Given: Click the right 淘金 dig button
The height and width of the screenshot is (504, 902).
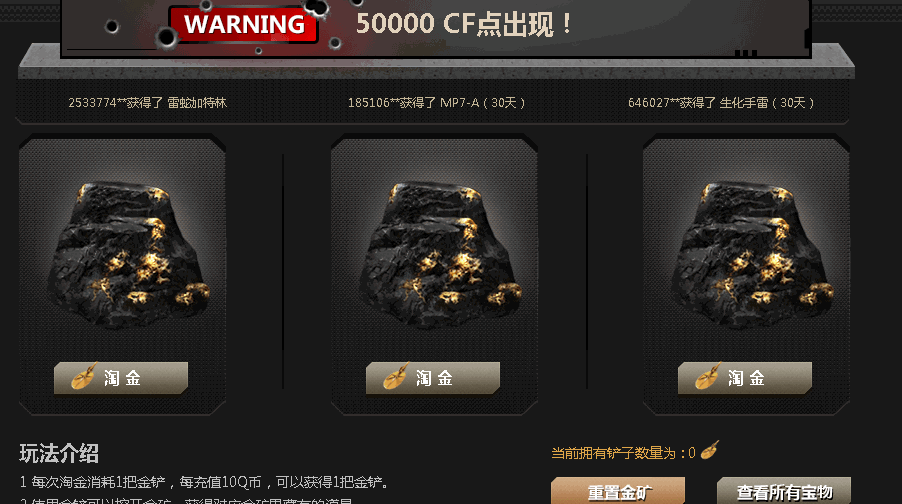Looking at the screenshot, I should click(744, 378).
